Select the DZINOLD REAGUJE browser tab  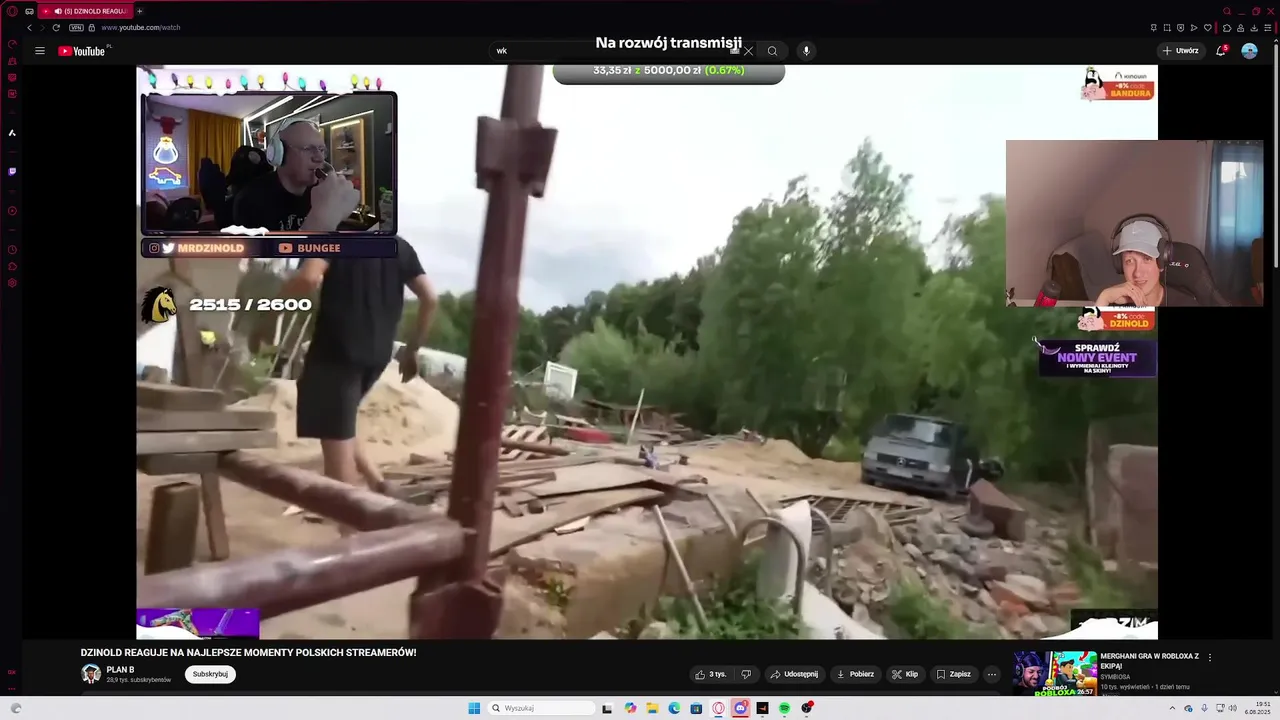tap(87, 11)
